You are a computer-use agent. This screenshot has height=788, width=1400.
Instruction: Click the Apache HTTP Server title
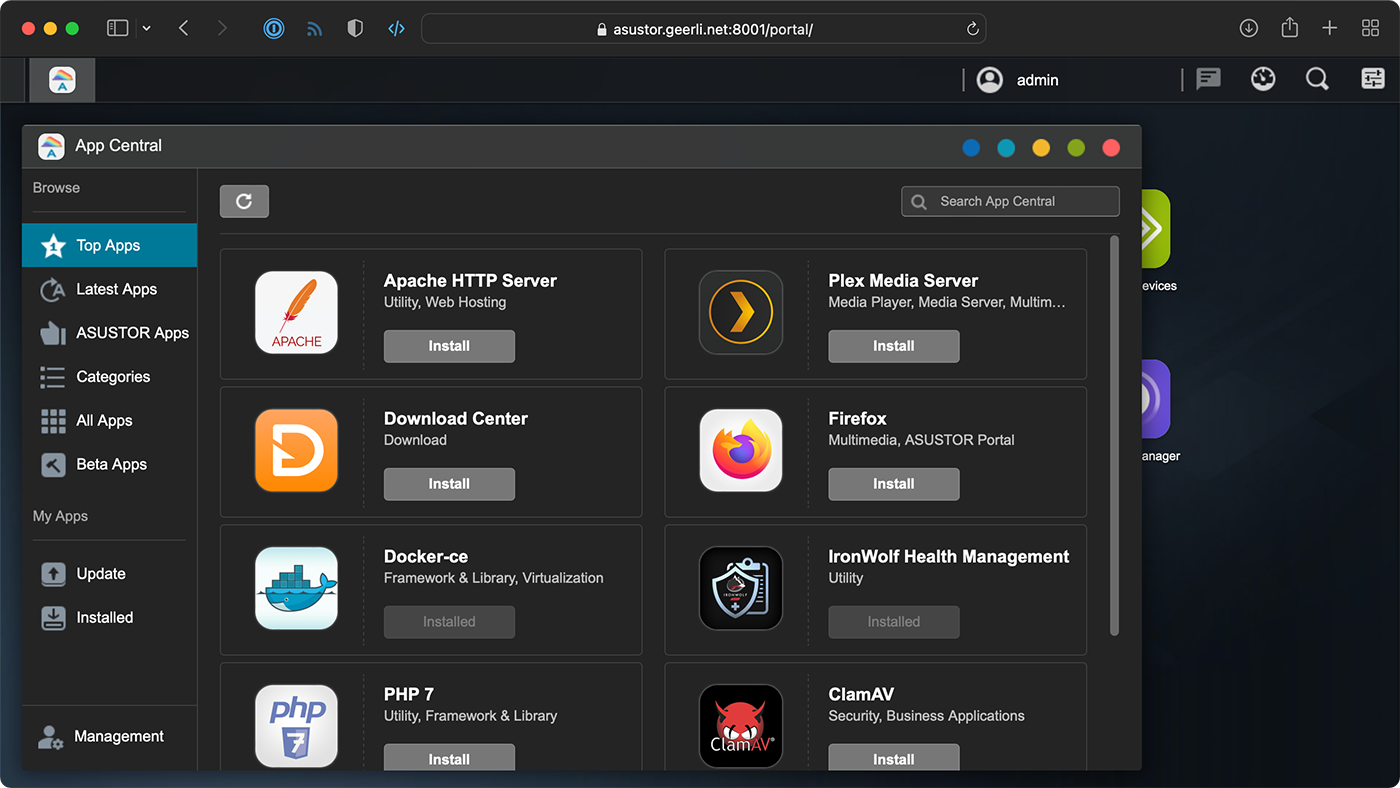click(470, 281)
